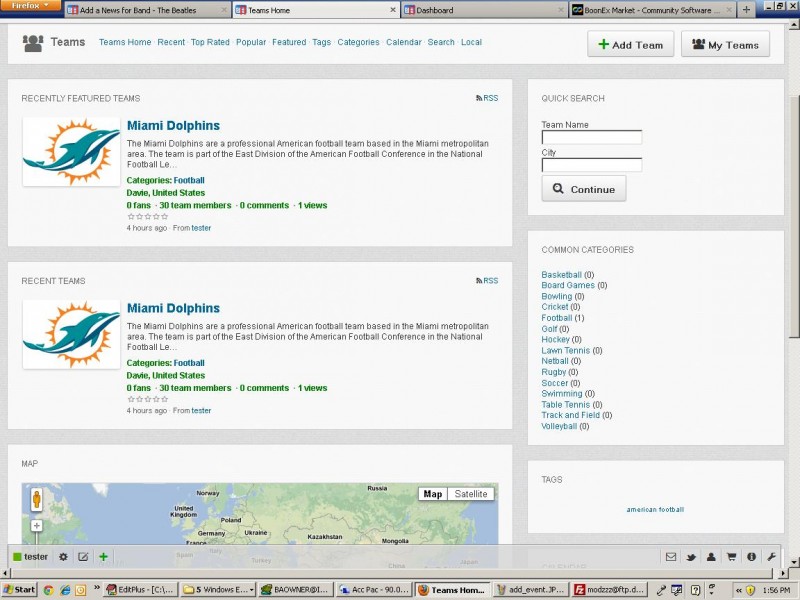Open the Volleyball category
This screenshot has width=800, height=600.
pos(559,426)
